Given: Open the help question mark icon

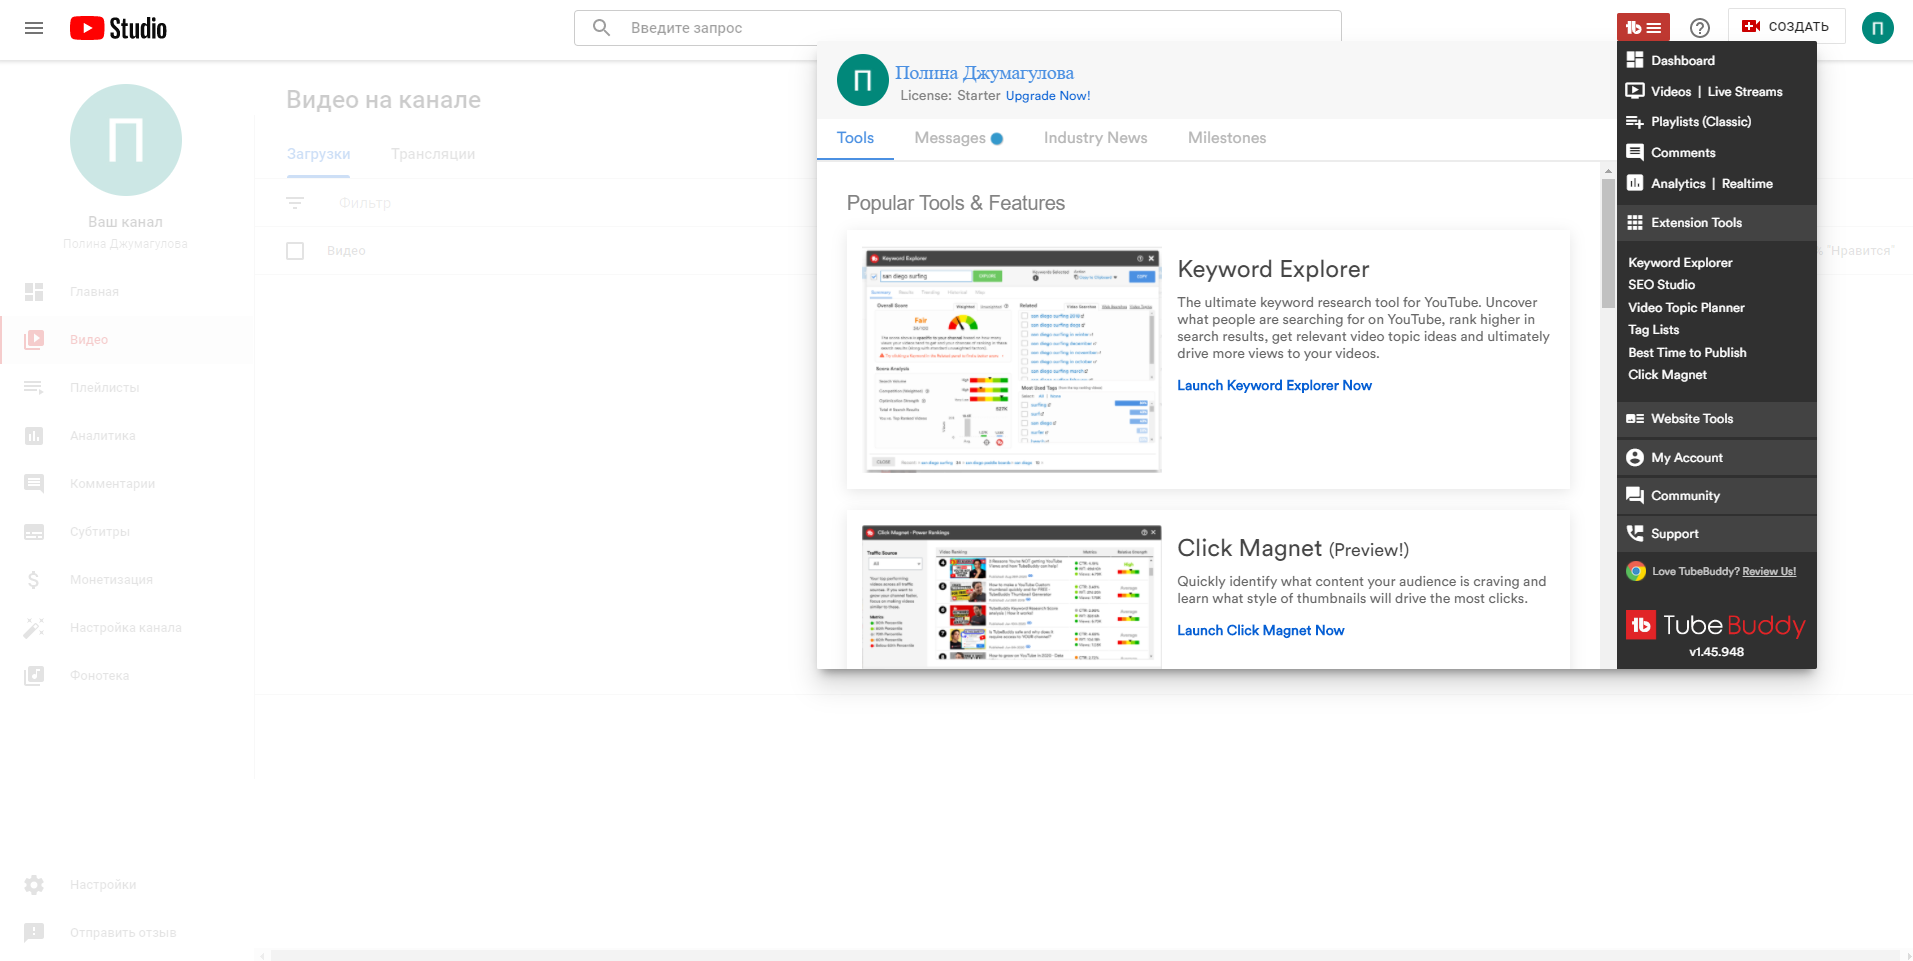Looking at the screenshot, I should (x=1700, y=28).
